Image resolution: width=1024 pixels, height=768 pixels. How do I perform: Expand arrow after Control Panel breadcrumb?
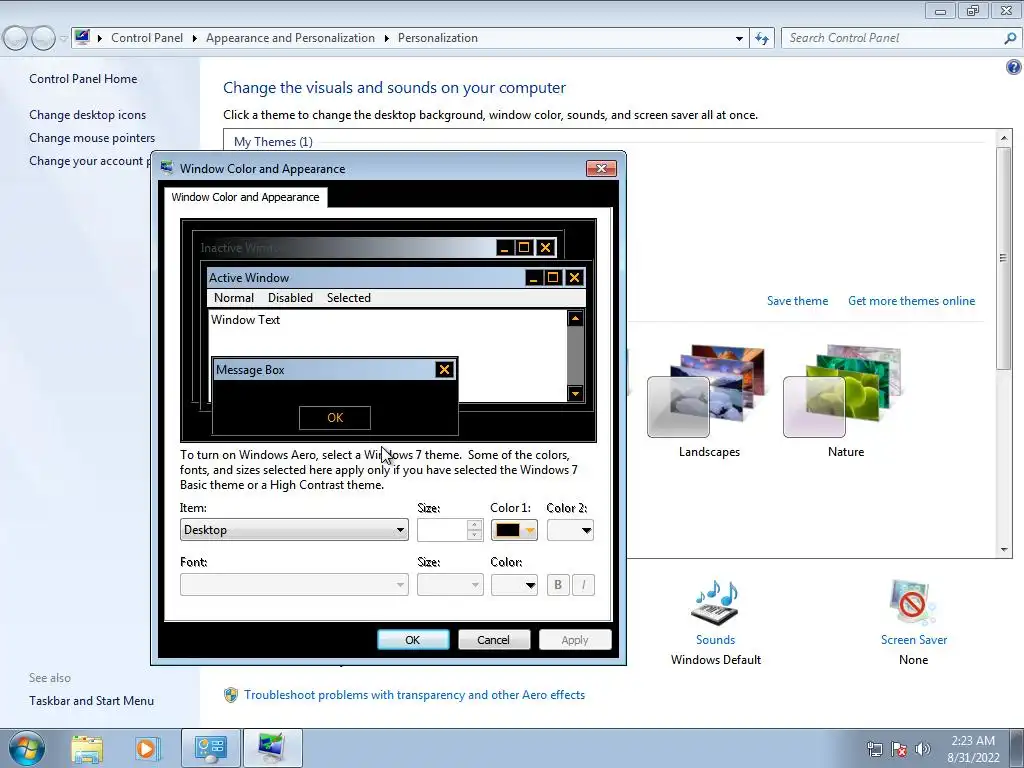pos(195,39)
